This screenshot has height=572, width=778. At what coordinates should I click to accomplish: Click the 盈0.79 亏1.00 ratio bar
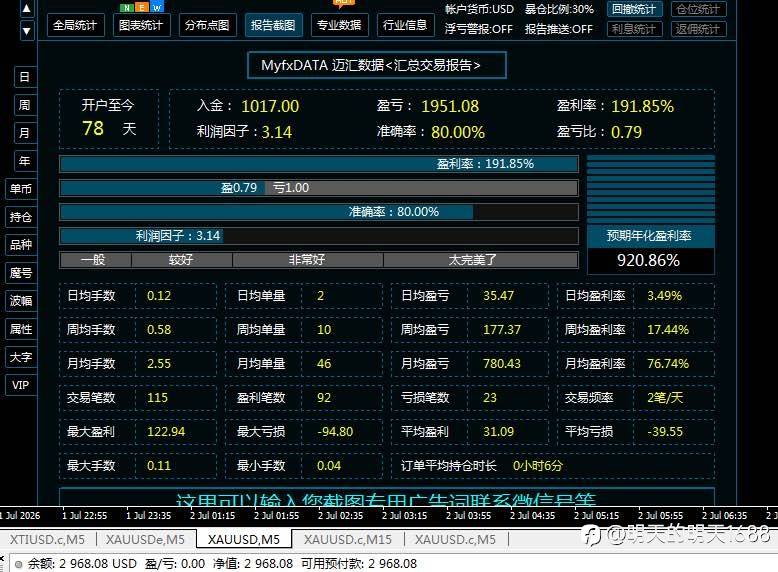pos(319,188)
